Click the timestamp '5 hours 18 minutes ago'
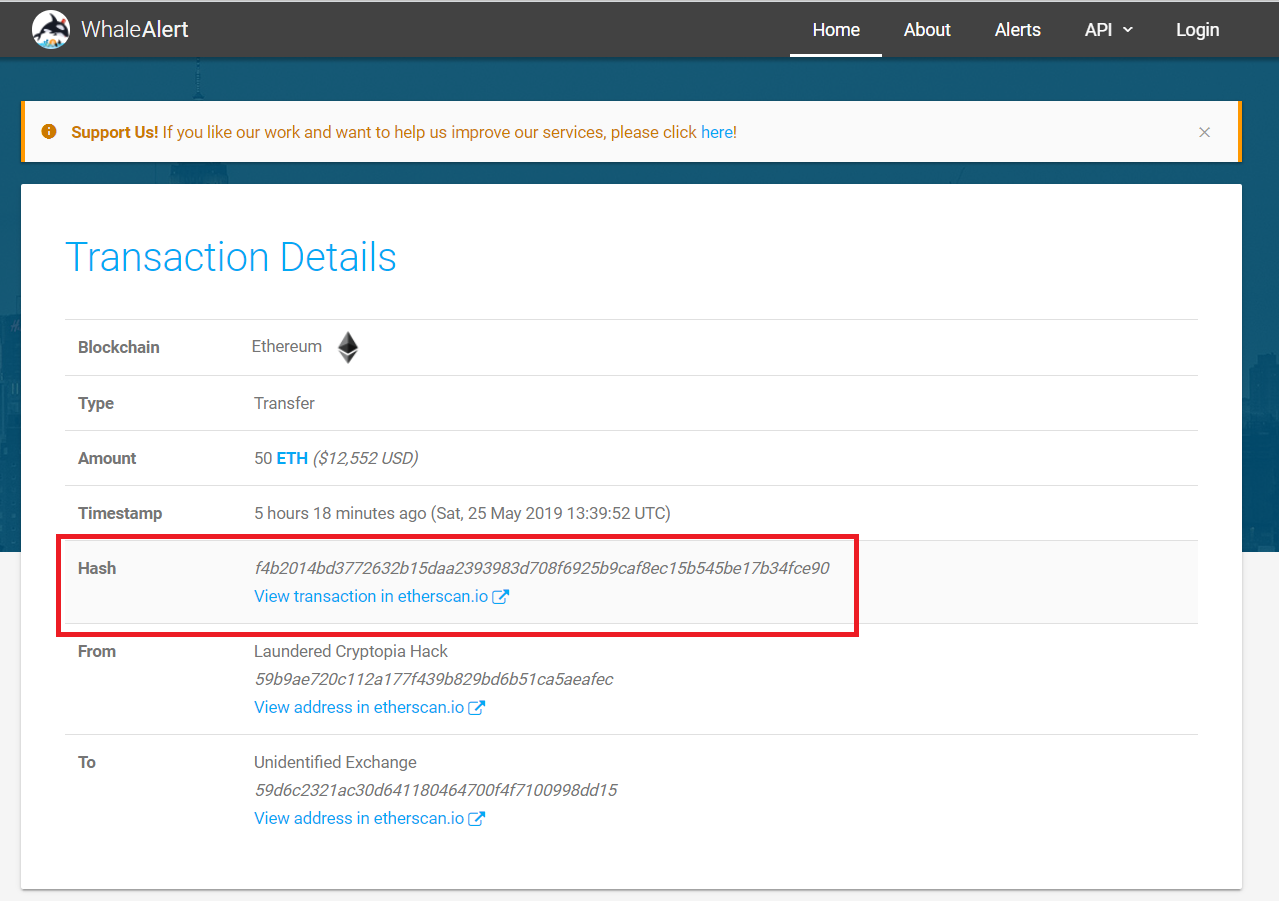 pos(340,513)
